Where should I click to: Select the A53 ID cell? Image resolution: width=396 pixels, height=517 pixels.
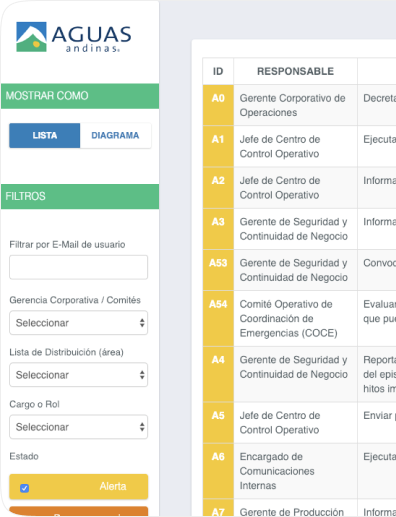[x=218, y=270]
